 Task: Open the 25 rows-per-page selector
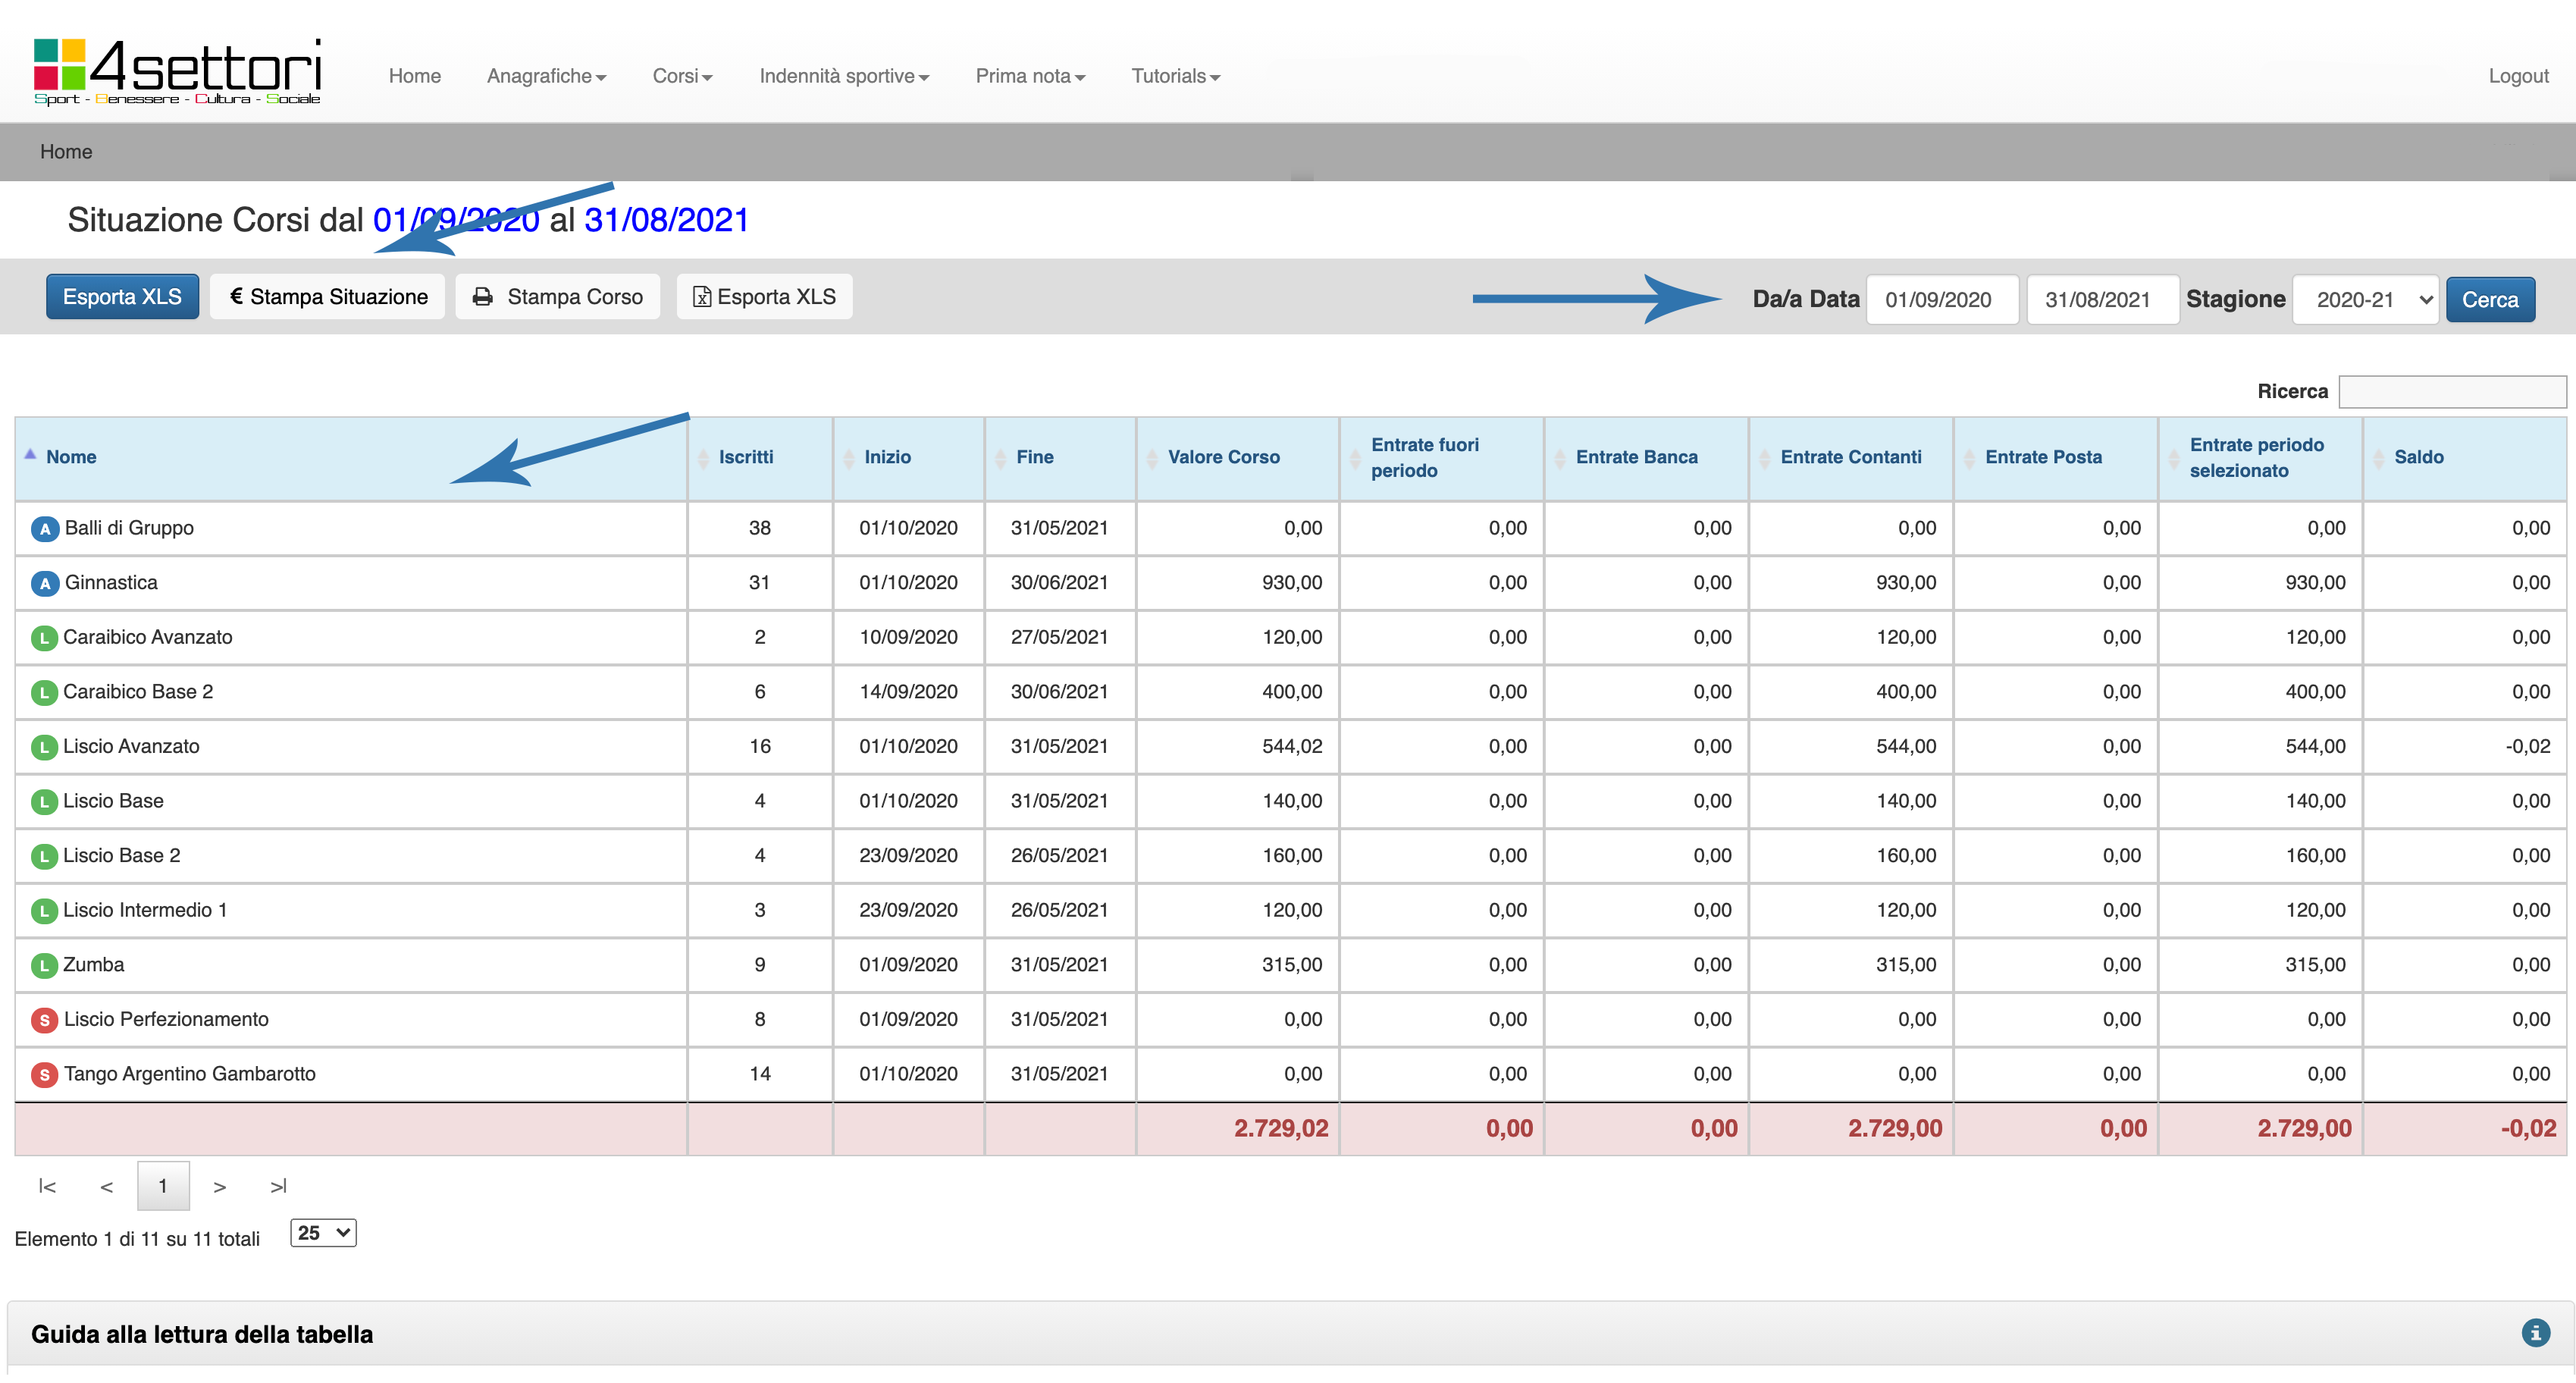323,1233
